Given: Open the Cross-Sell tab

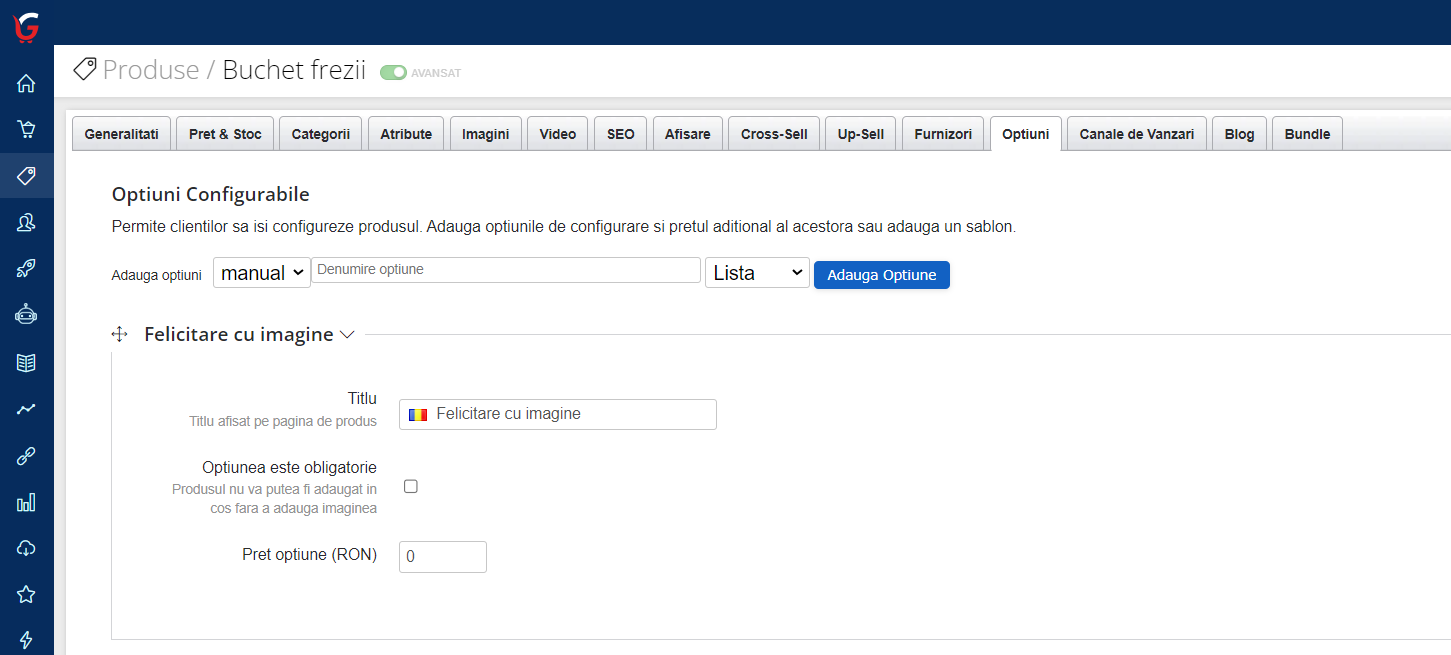Looking at the screenshot, I should click(x=773, y=132).
